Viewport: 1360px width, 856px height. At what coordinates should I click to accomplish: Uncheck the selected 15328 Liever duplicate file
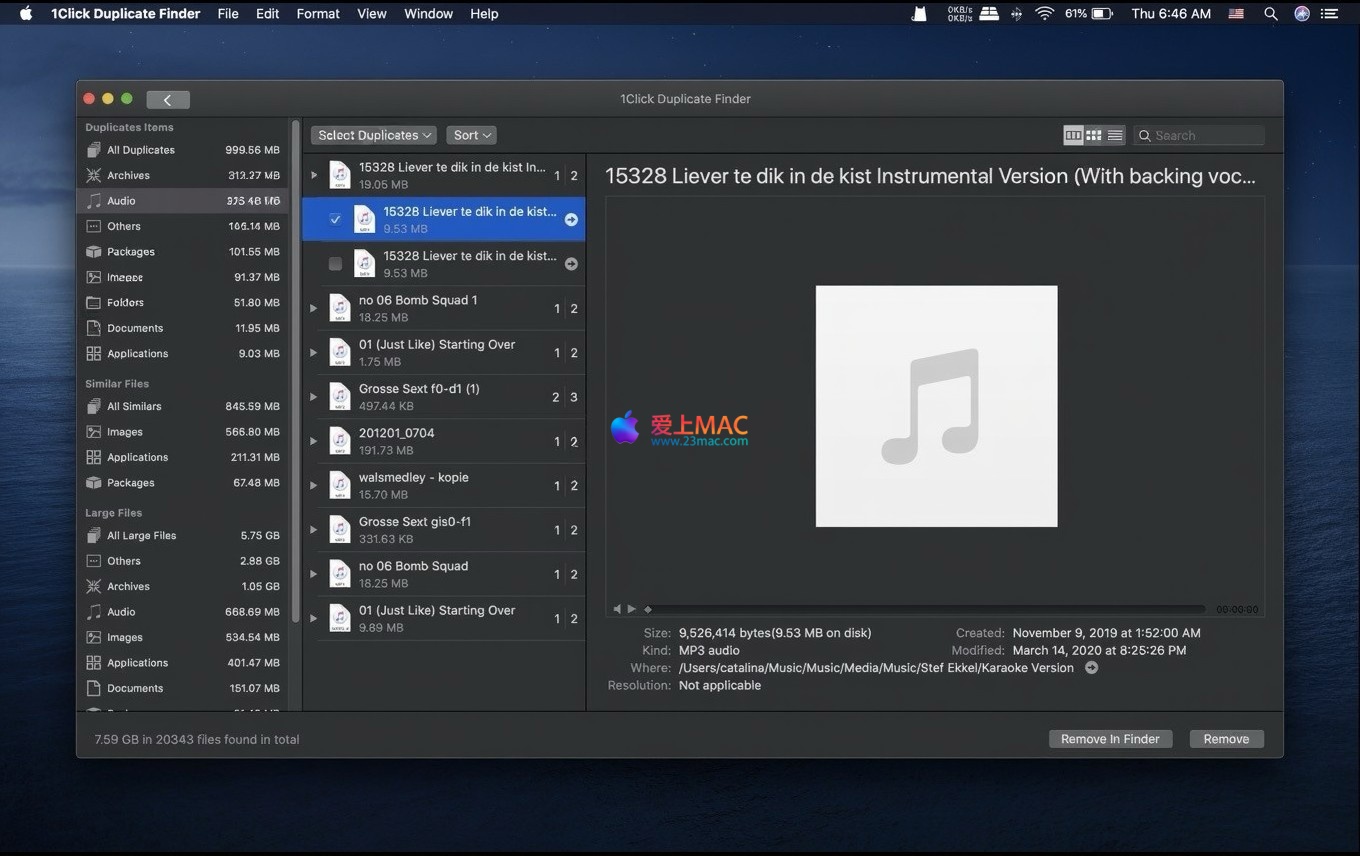pos(335,219)
